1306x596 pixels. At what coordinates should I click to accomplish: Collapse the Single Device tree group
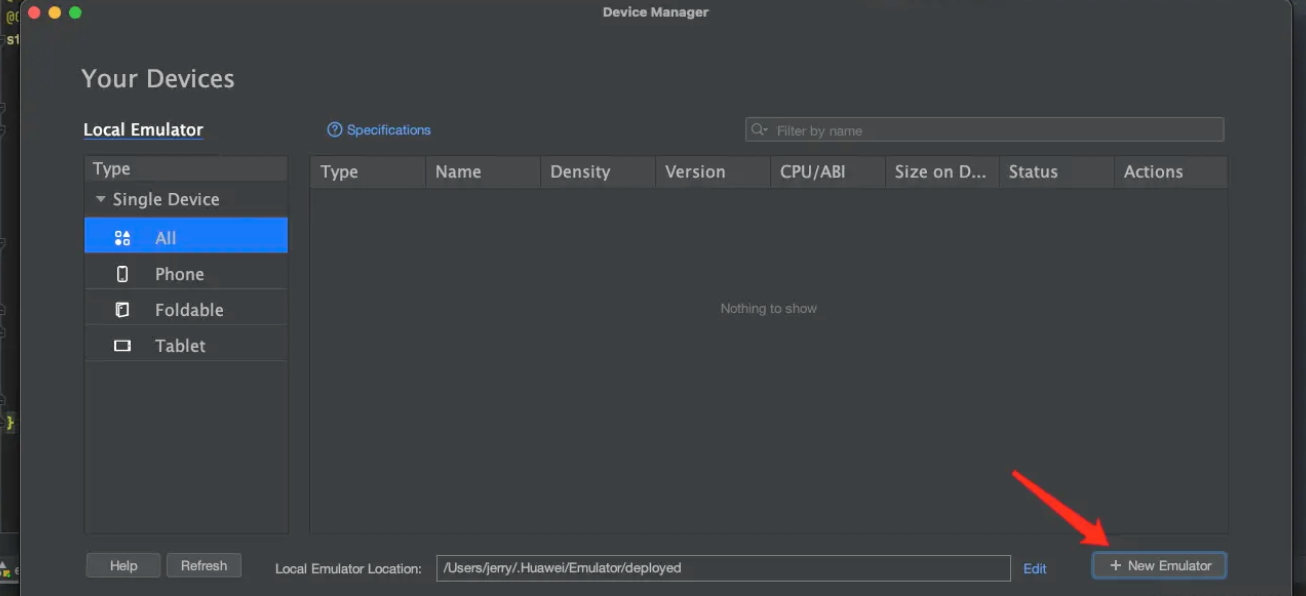pos(100,199)
